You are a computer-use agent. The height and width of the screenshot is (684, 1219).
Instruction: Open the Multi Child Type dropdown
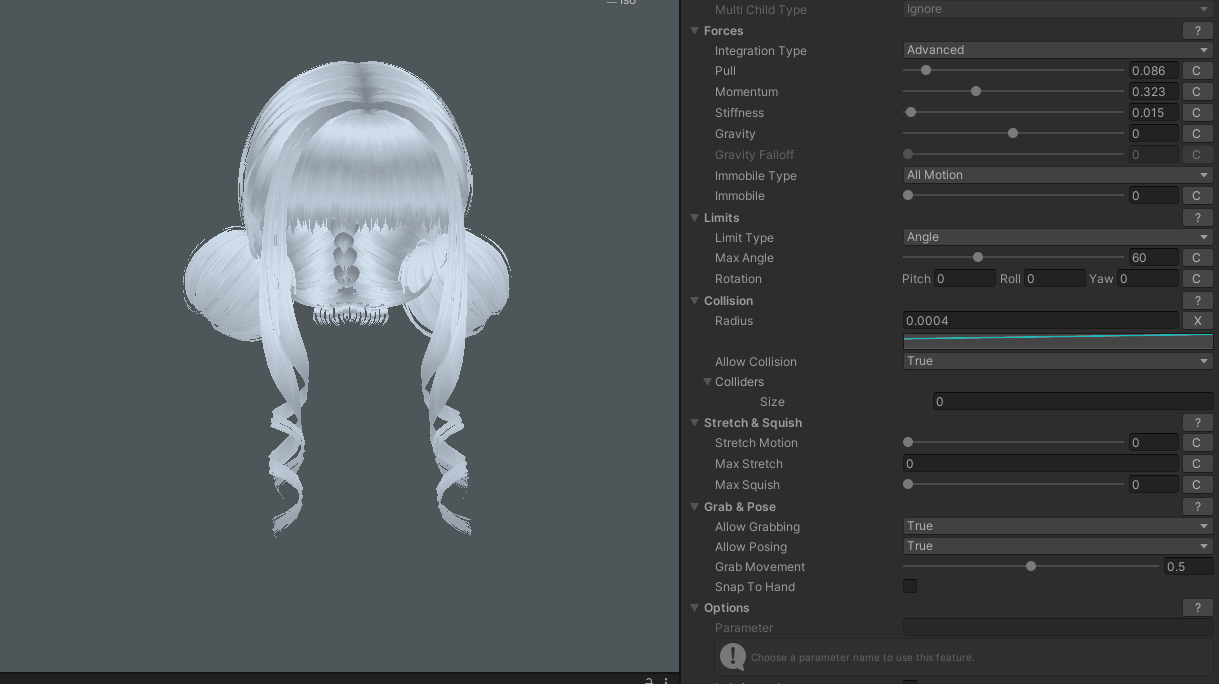tap(1058, 9)
